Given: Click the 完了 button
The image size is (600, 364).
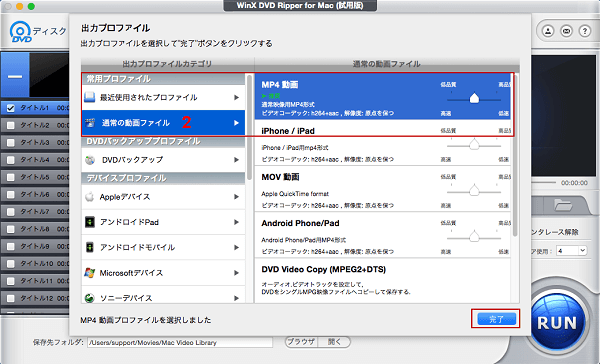Looking at the screenshot, I should pyautogui.click(x=496, y=319).
